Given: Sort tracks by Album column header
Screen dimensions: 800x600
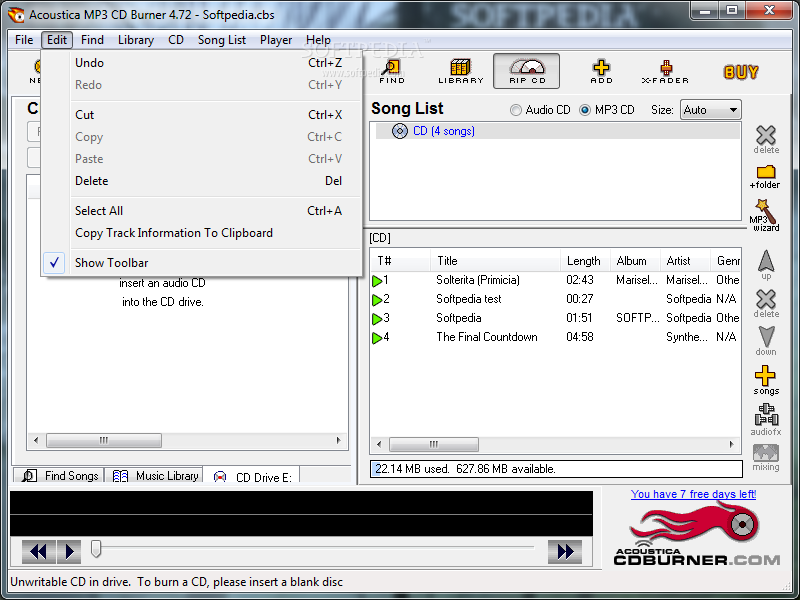Looking at the screenshot, I should (x=635, y=261).
